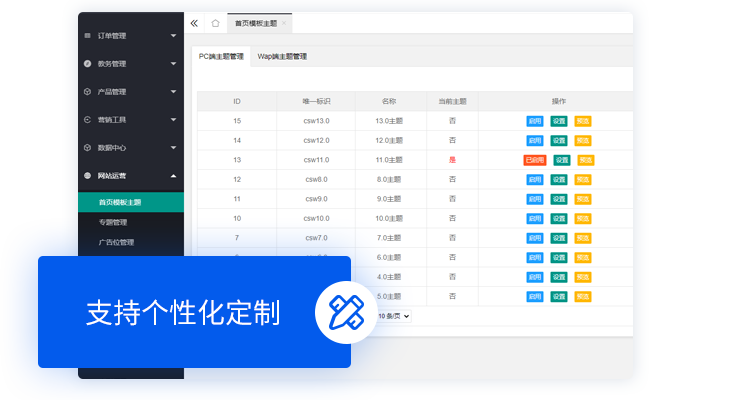The image size is (750, 400).
Task: Click 启用 button for the 13.0主题 row
Action: click(535, 121)
